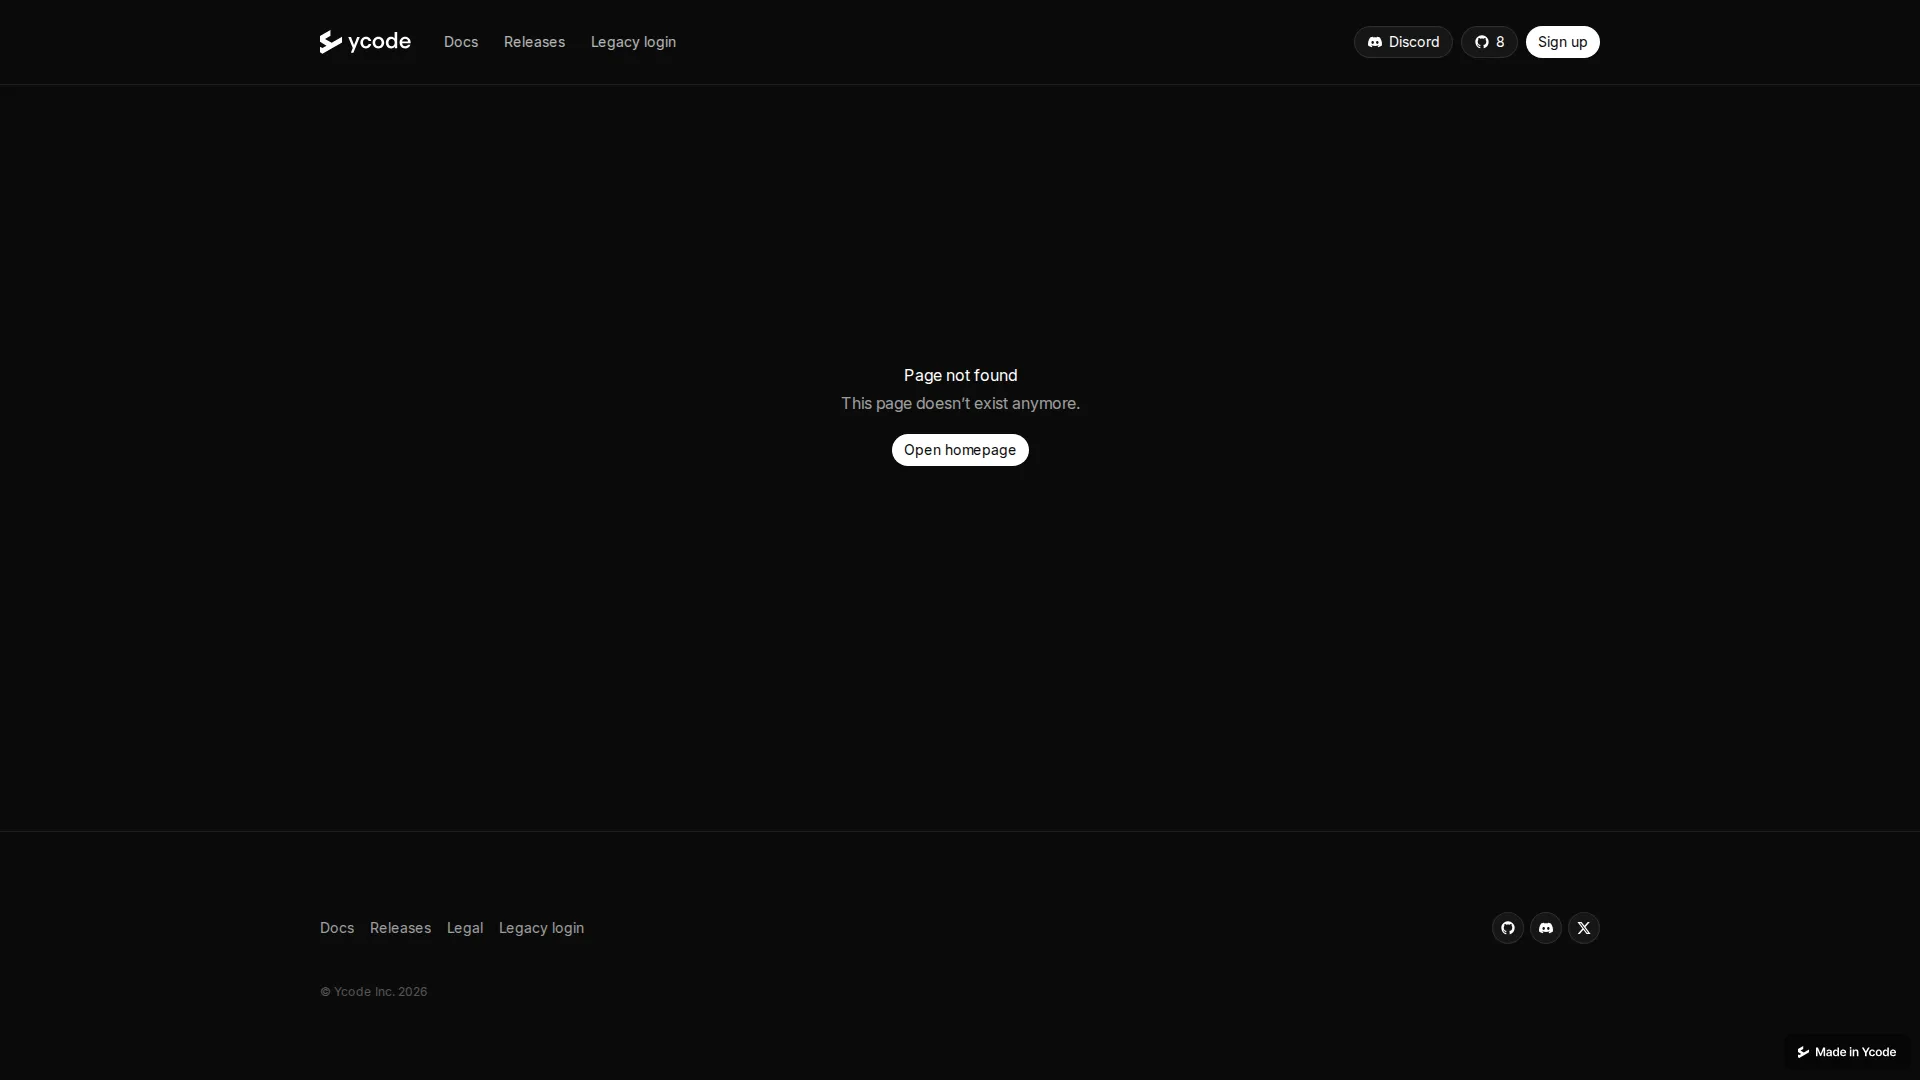
Task: Open Releases from the top navigation
Action: [x=534, y=42]
